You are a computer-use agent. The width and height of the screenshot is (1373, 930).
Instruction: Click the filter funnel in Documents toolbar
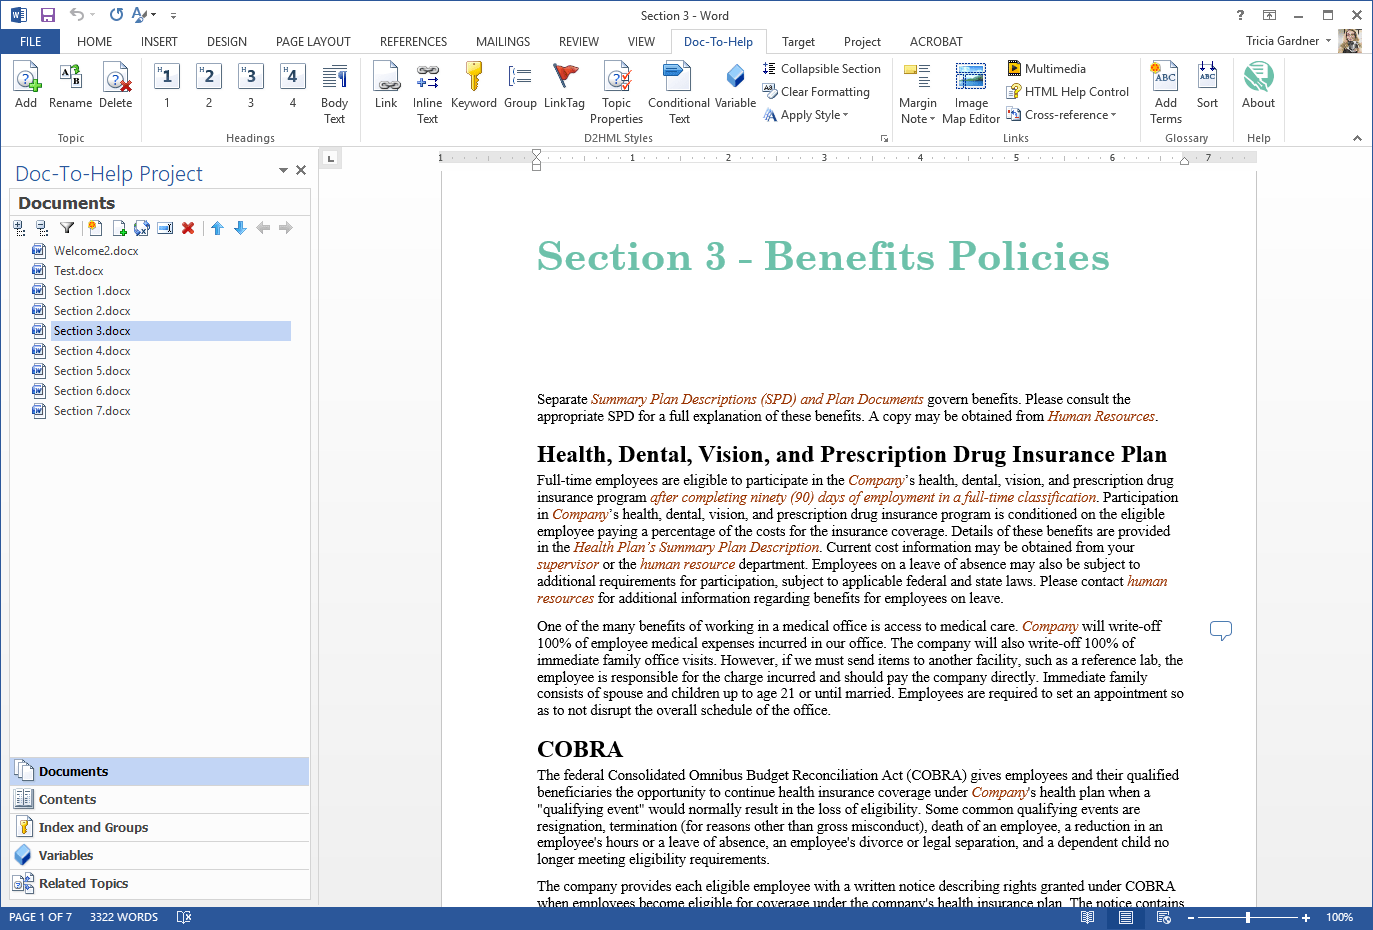[x=67, y=228]
